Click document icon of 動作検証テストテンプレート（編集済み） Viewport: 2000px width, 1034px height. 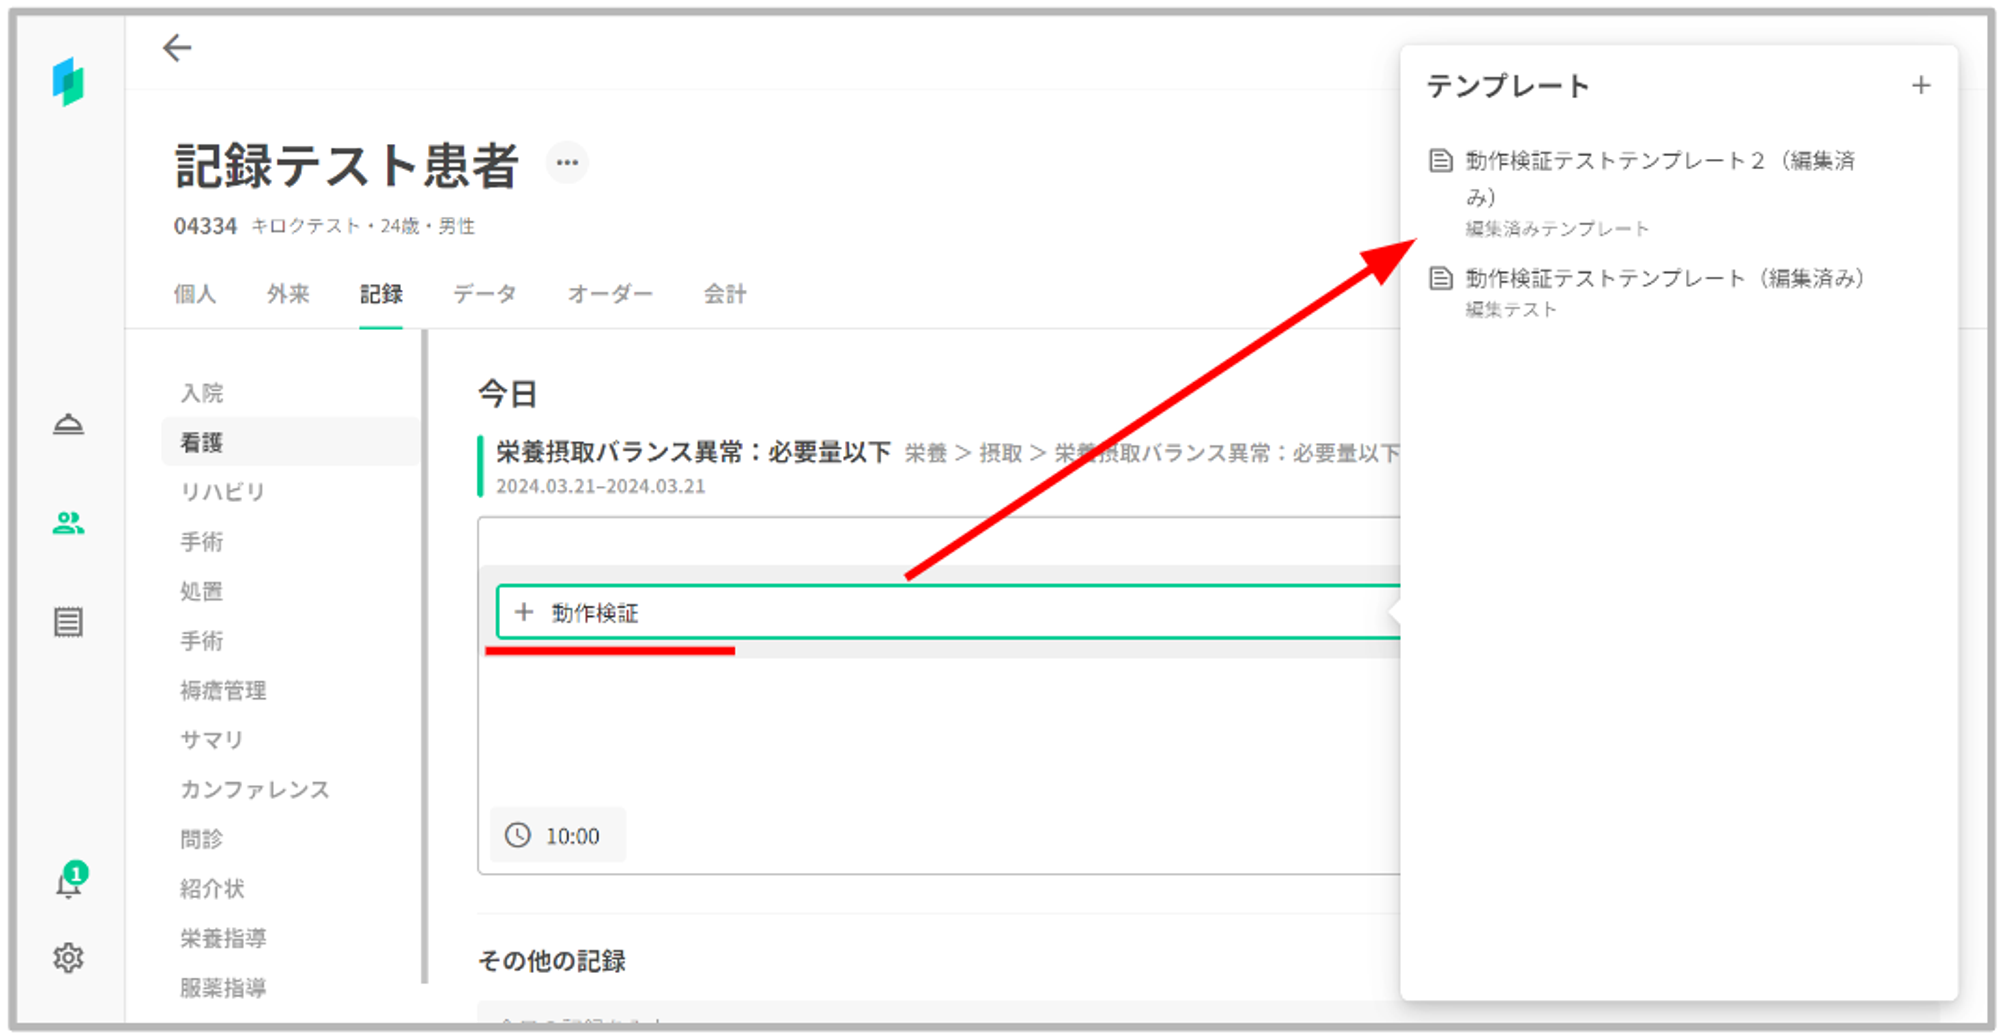coord(1441,278)
